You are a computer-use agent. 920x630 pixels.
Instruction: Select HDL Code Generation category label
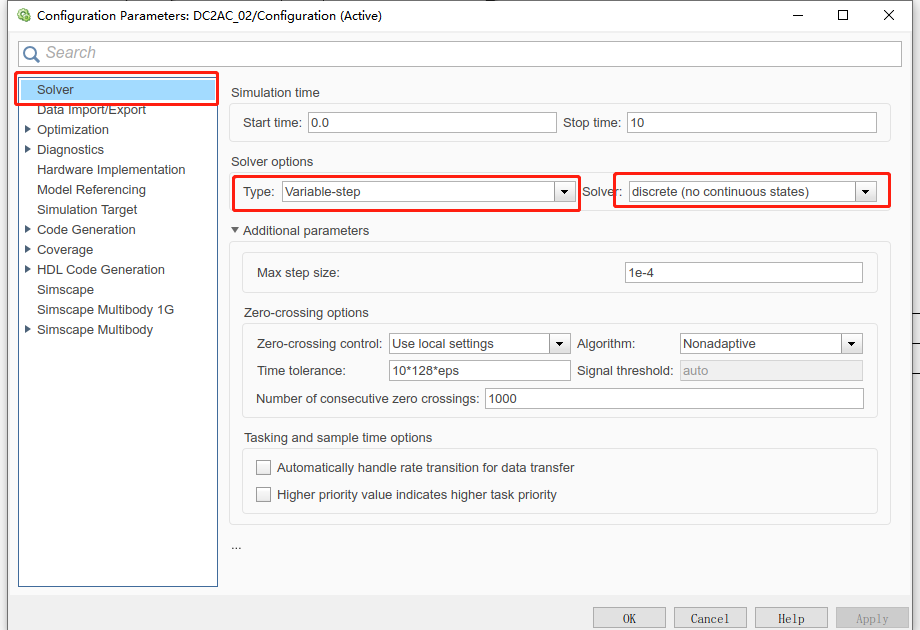(x=100, y=269)
